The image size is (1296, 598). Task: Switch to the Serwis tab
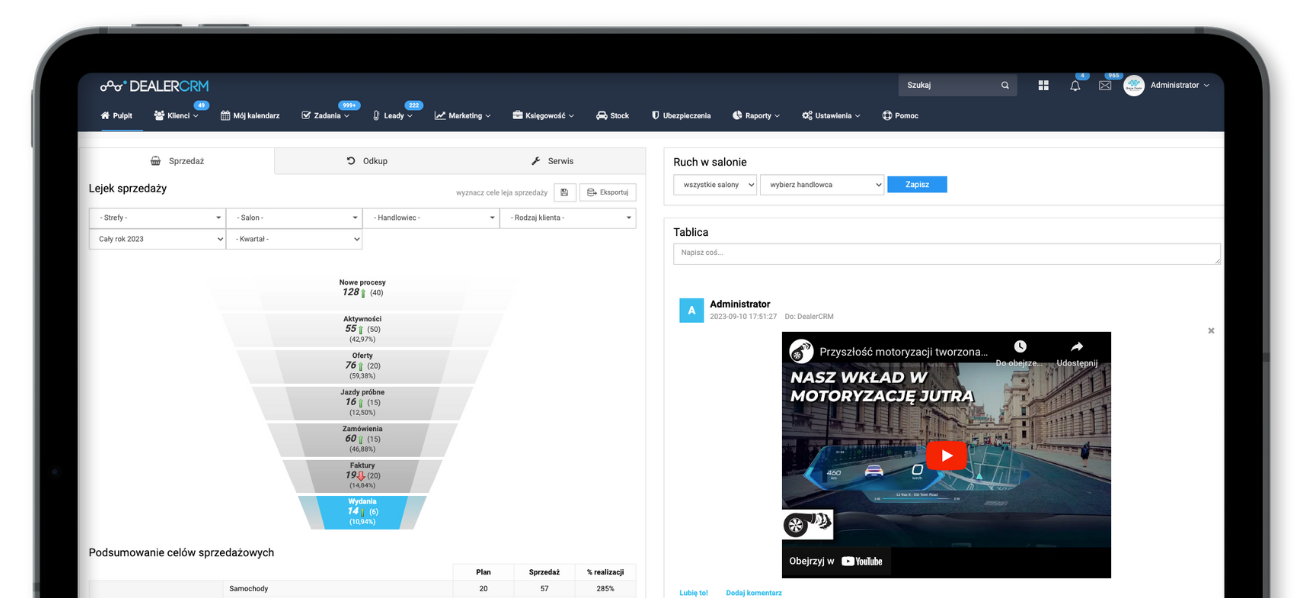coord(552,161)
